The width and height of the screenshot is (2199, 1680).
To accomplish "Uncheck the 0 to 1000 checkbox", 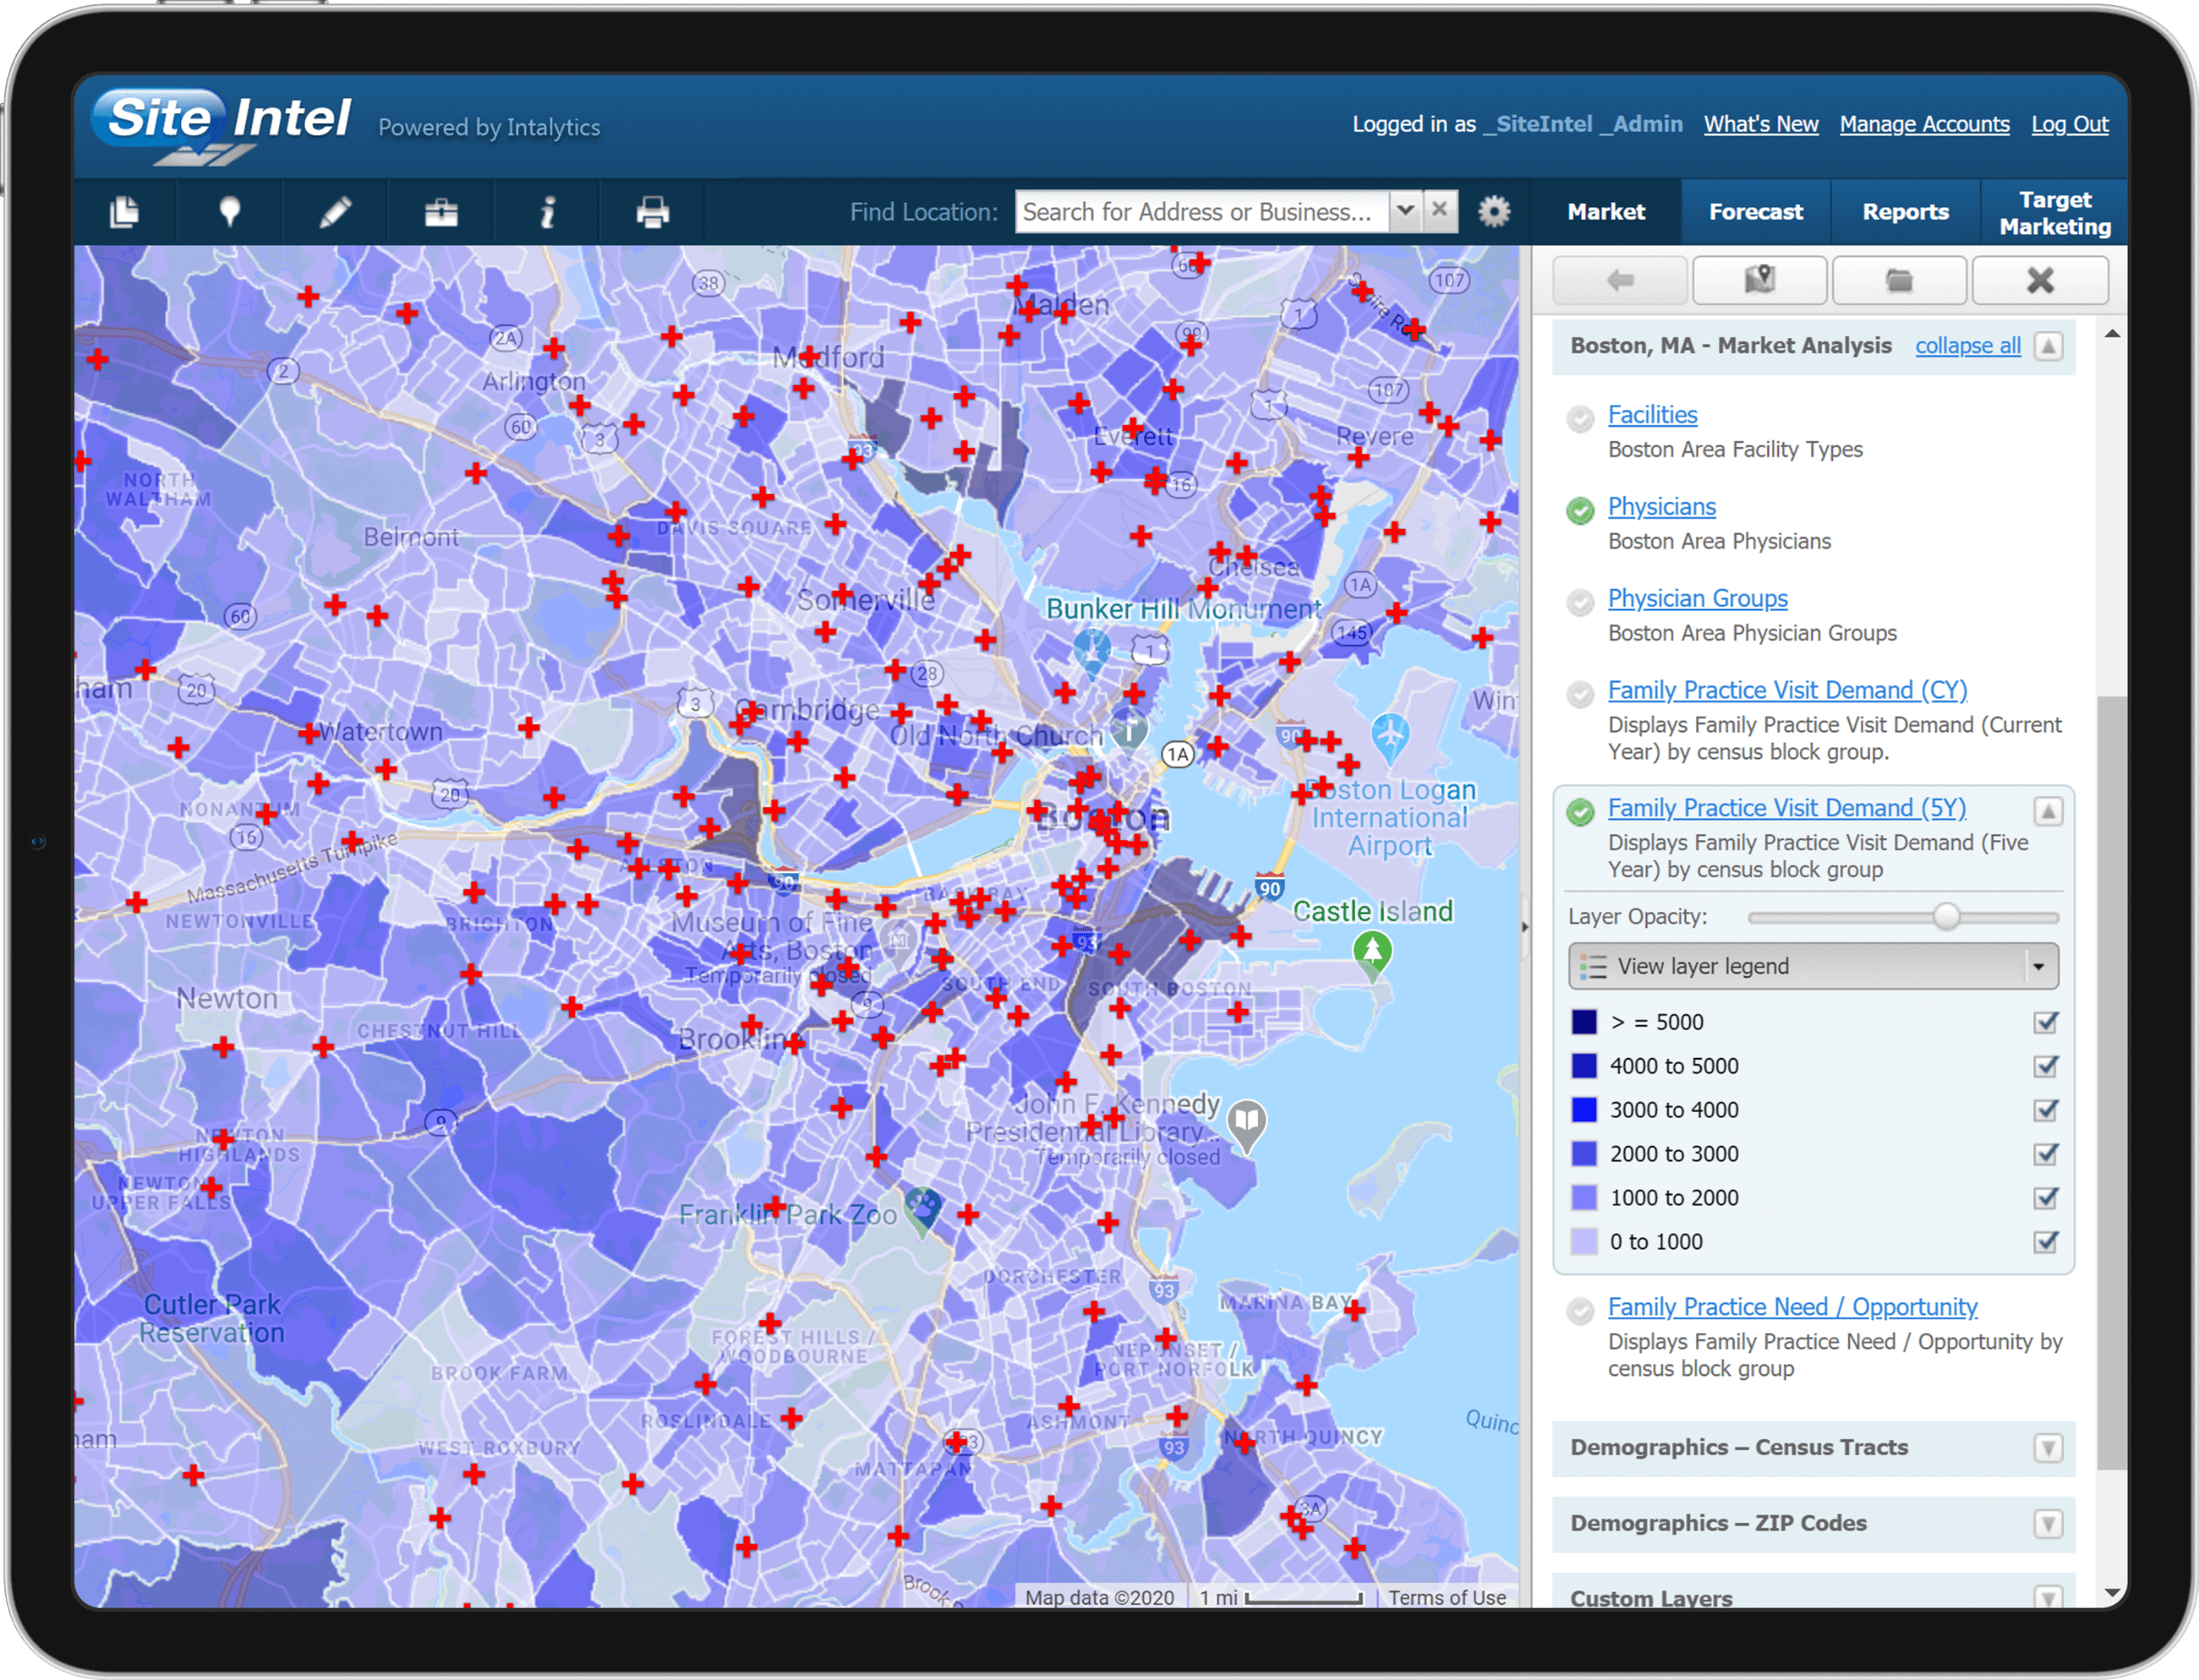I will point(2046,1242).
